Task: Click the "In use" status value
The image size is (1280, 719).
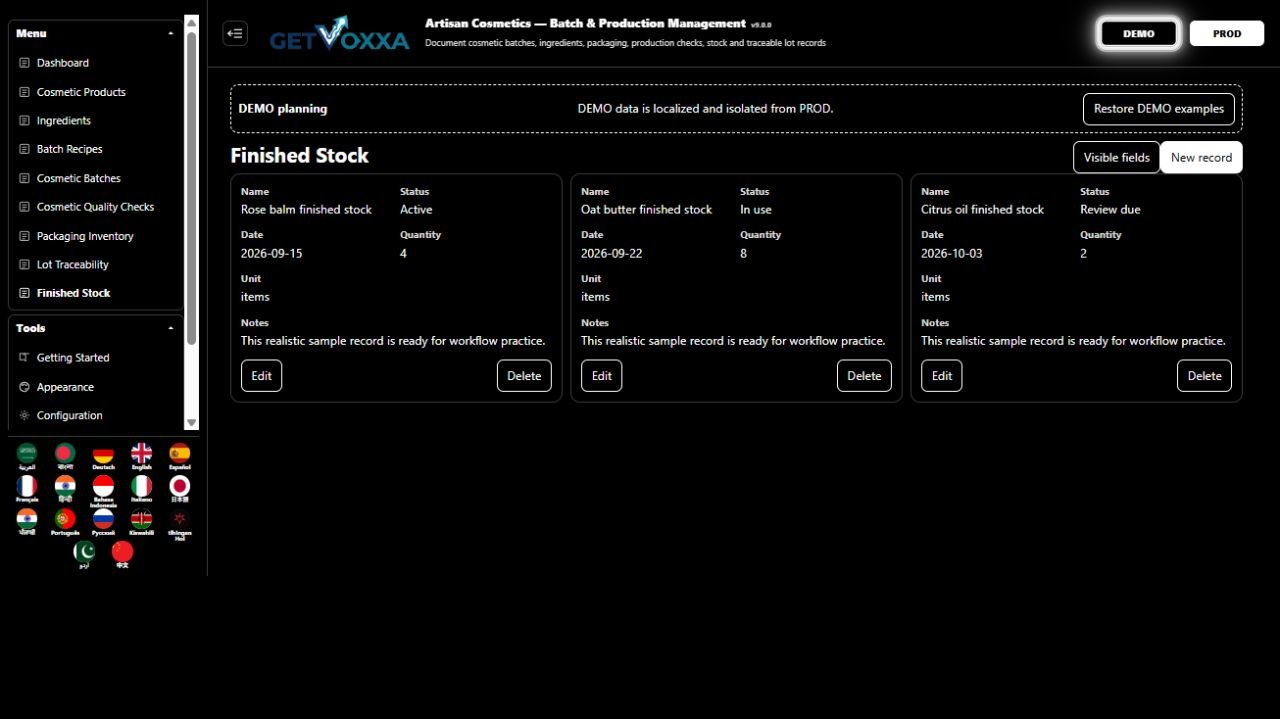Action: [756, 210]
